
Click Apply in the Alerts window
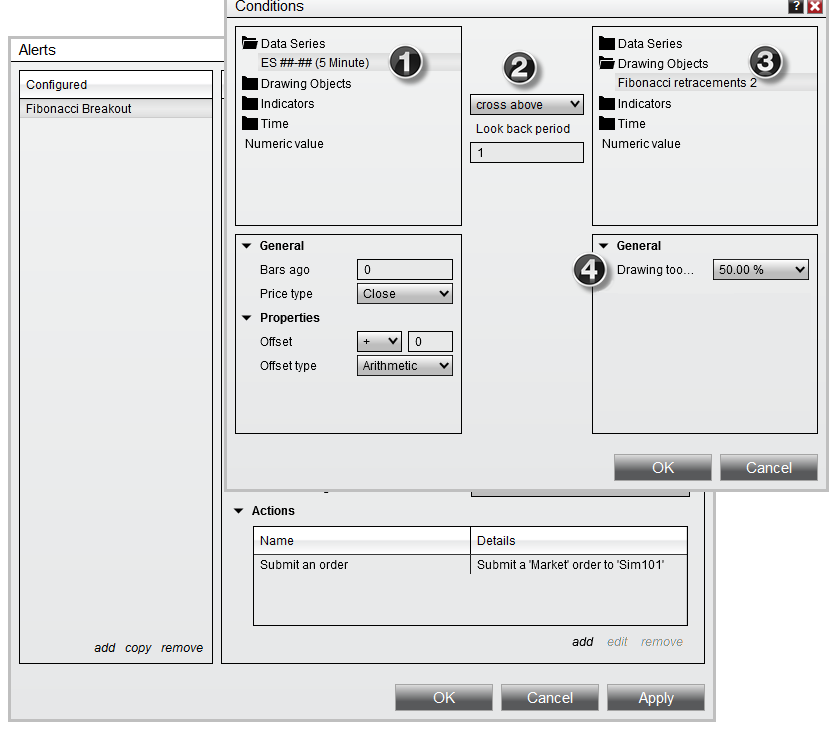[655, 698]
